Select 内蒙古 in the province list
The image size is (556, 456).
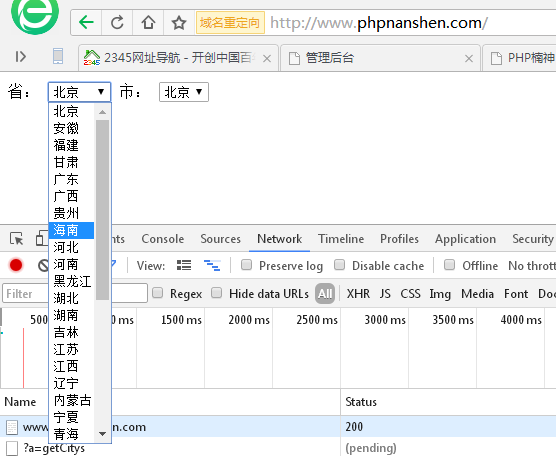72,401
